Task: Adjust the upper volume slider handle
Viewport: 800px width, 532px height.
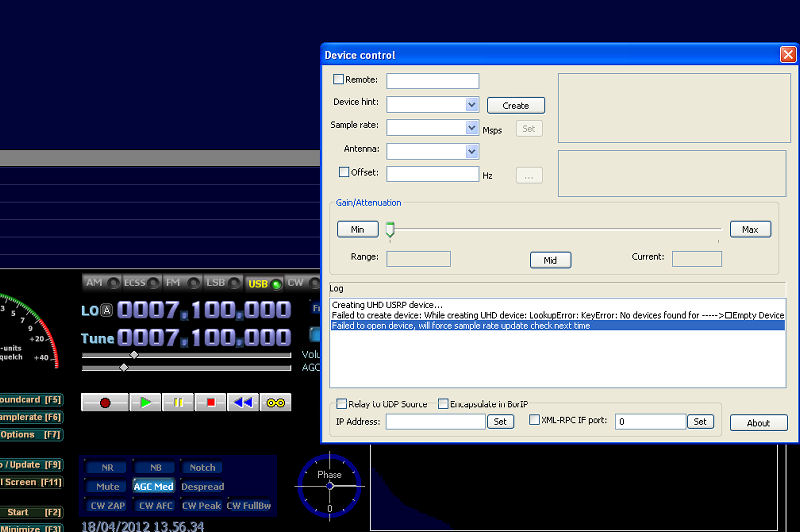Action: [134, 354]
